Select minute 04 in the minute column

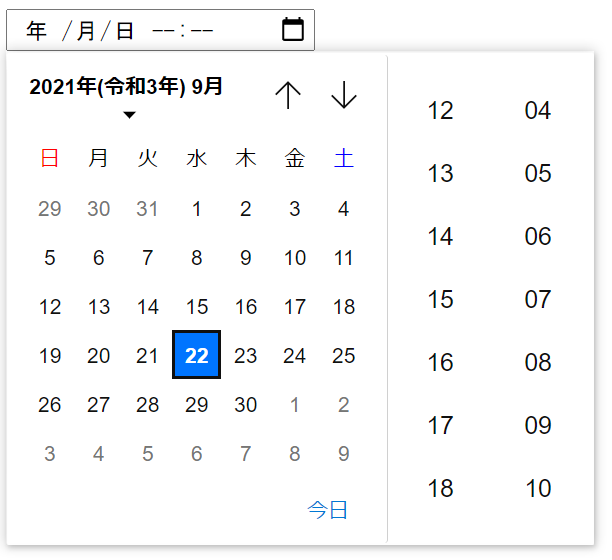tap(538, 110)
